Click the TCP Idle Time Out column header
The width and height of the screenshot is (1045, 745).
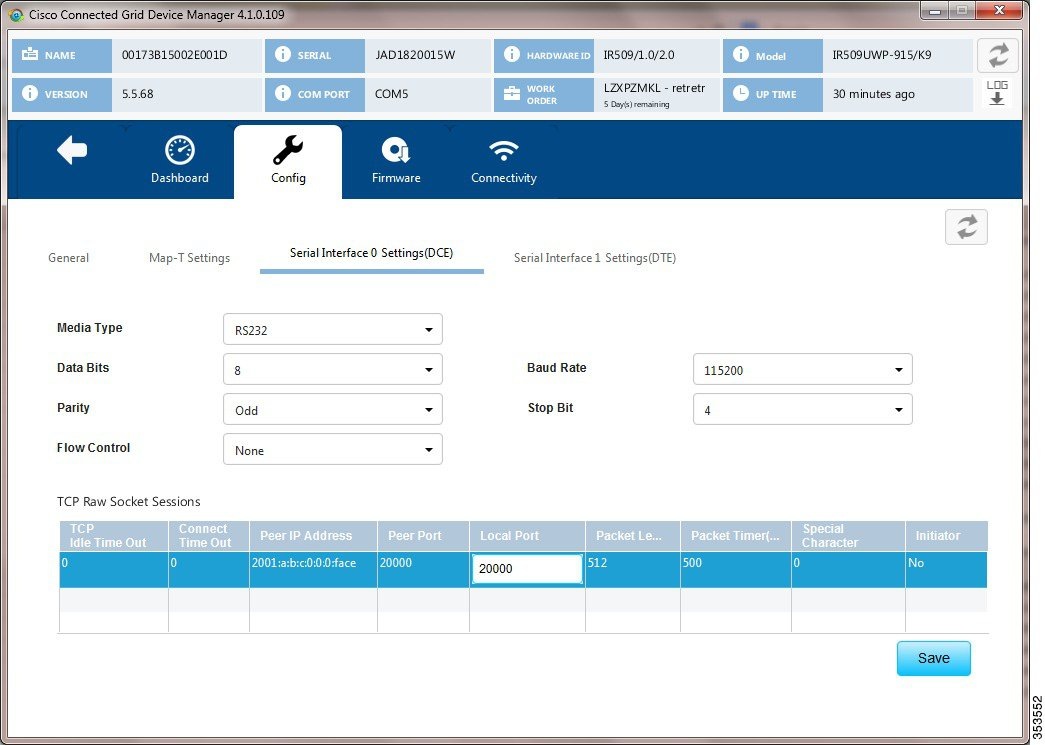point(114,536)
